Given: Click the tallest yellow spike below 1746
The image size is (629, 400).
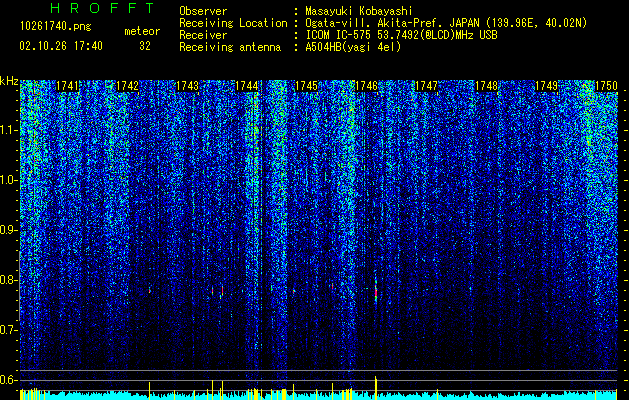Looking at the screenshot, I should (x=376, y=387).
